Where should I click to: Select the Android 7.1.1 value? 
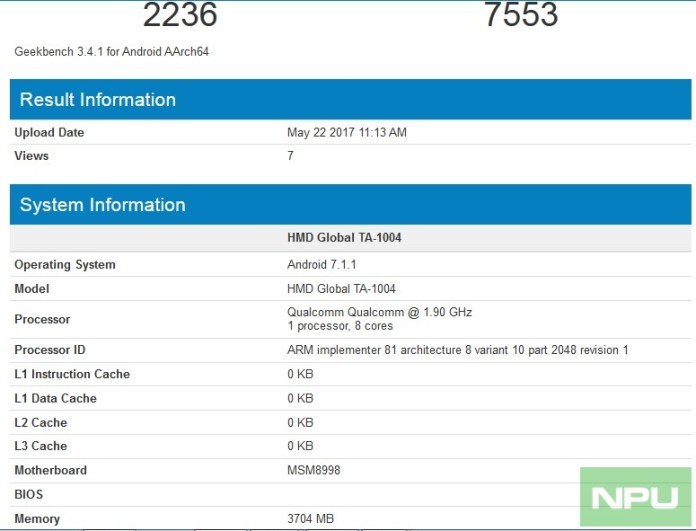point(321,265)
